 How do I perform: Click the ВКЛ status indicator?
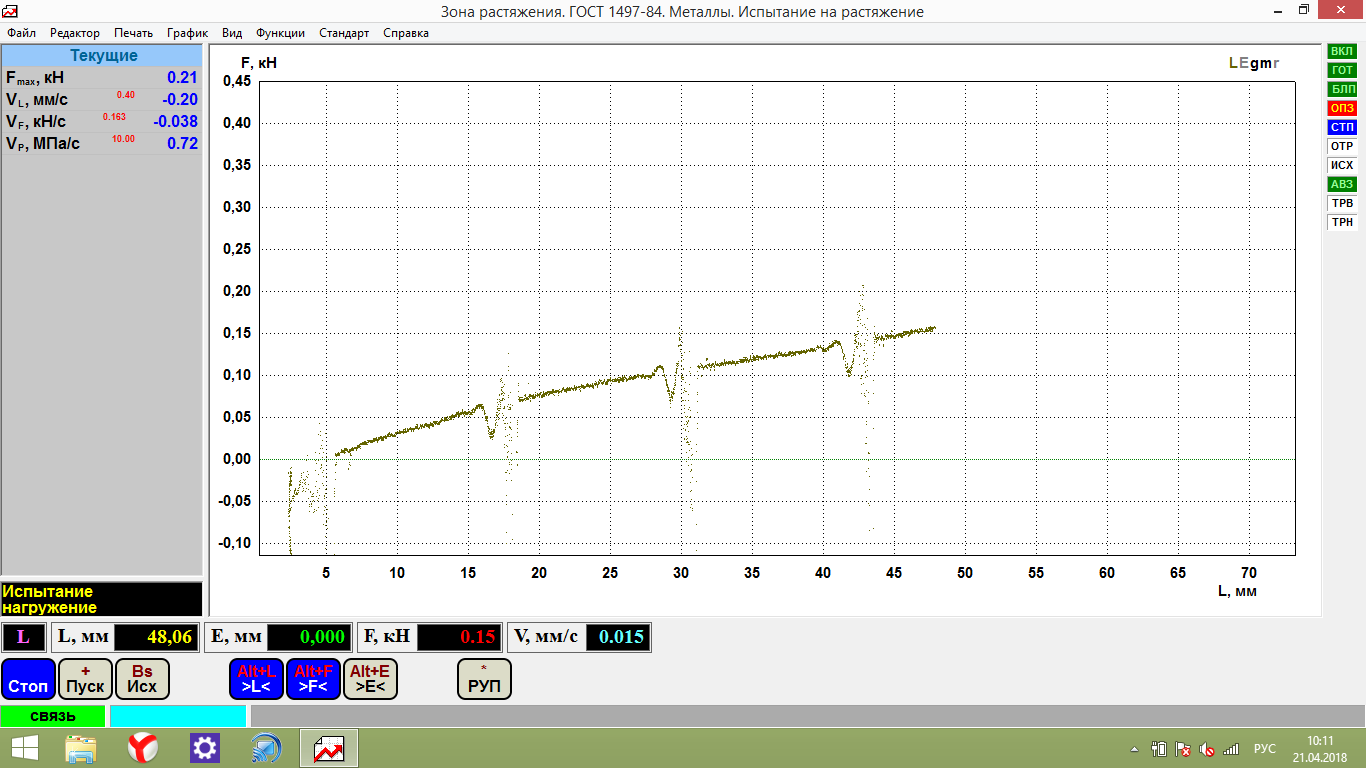[1342, 51]
